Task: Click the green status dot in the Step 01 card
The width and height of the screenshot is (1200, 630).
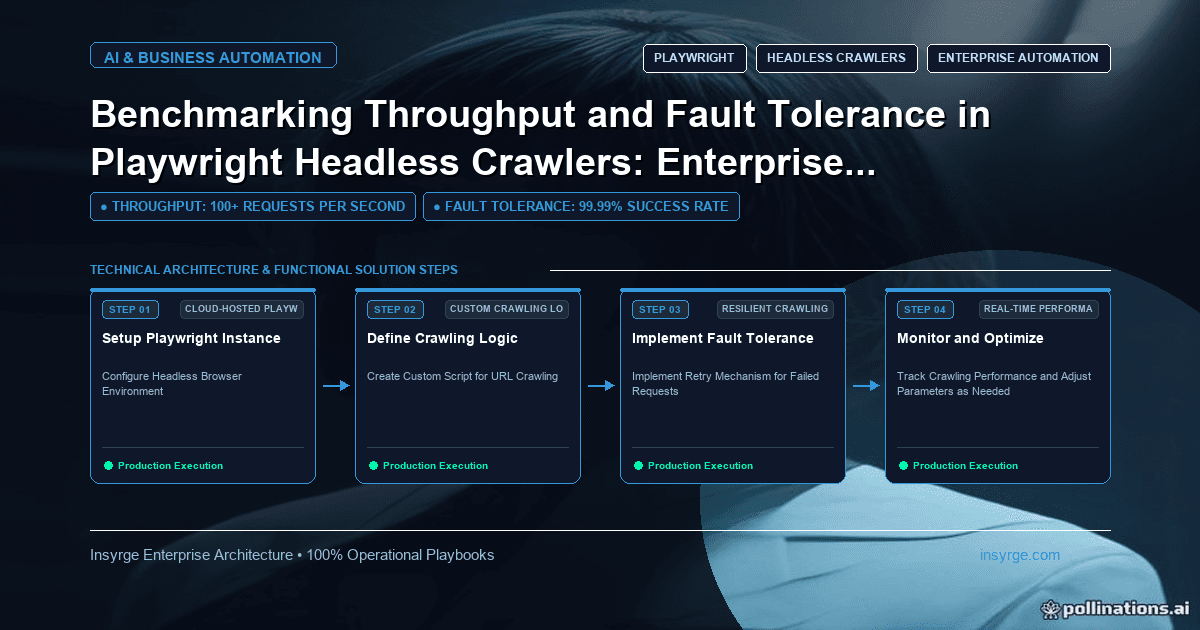Action: pyautogui.click(x=108, y=466)
